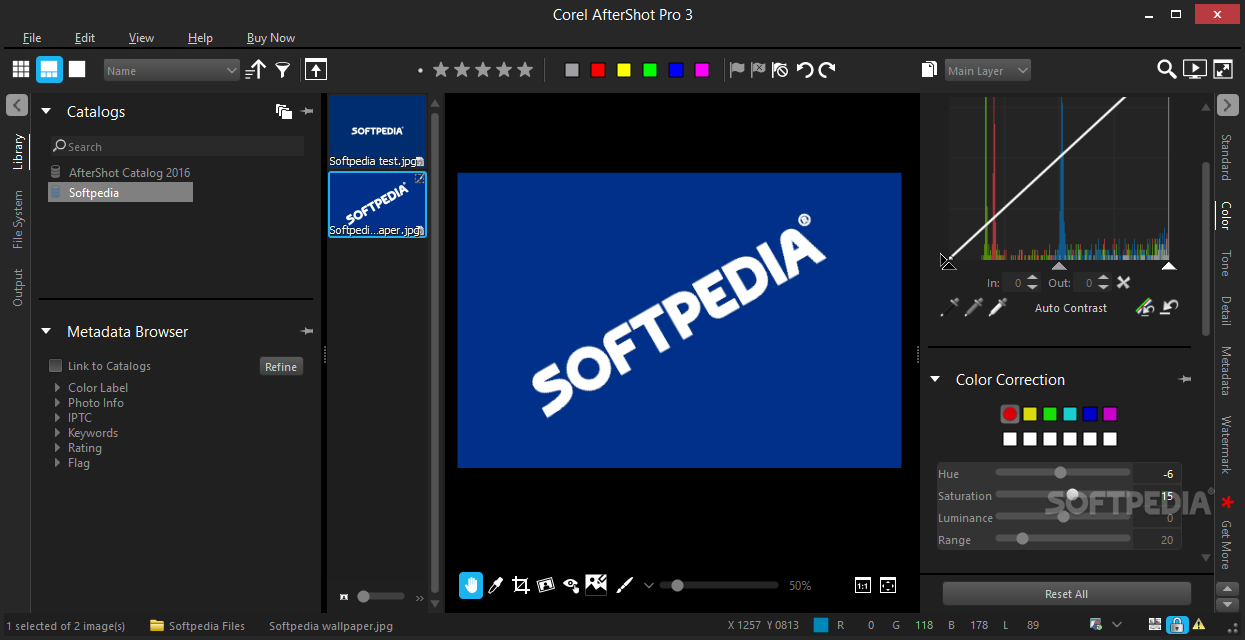Apply Auto Contrast
The height and width of the screenshot is (640, 1245).
tap(1071, 308)
